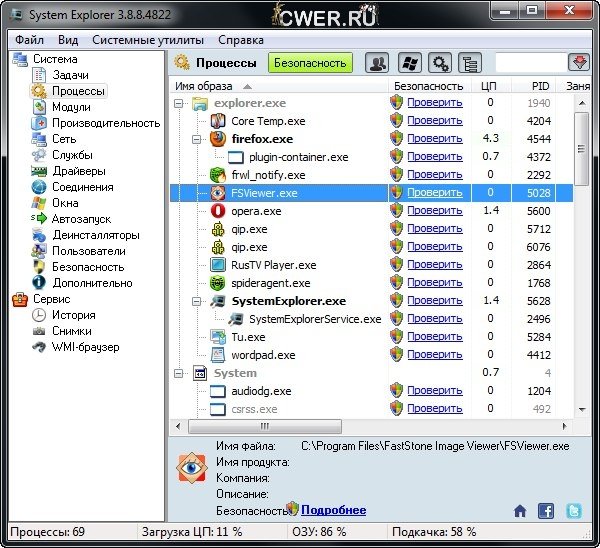Open Службы sidebar icon
This screenshot has height=548, width=600.
click(x=39, y=155)
